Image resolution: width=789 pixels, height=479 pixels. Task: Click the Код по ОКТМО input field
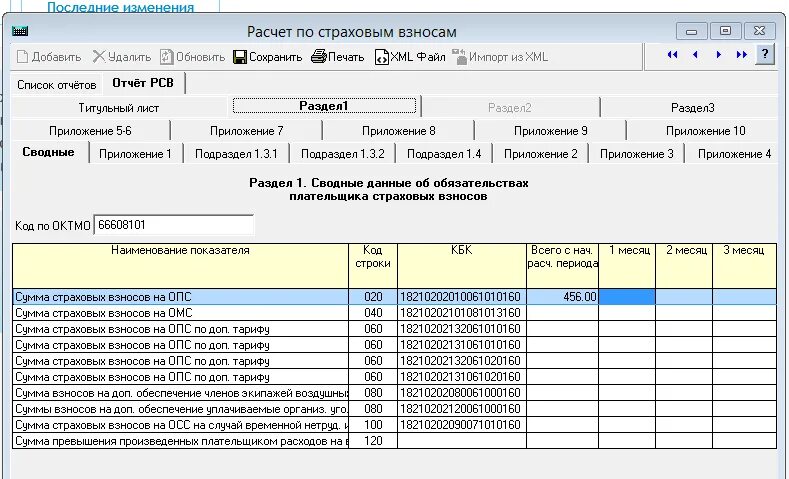tap(174, 225)
